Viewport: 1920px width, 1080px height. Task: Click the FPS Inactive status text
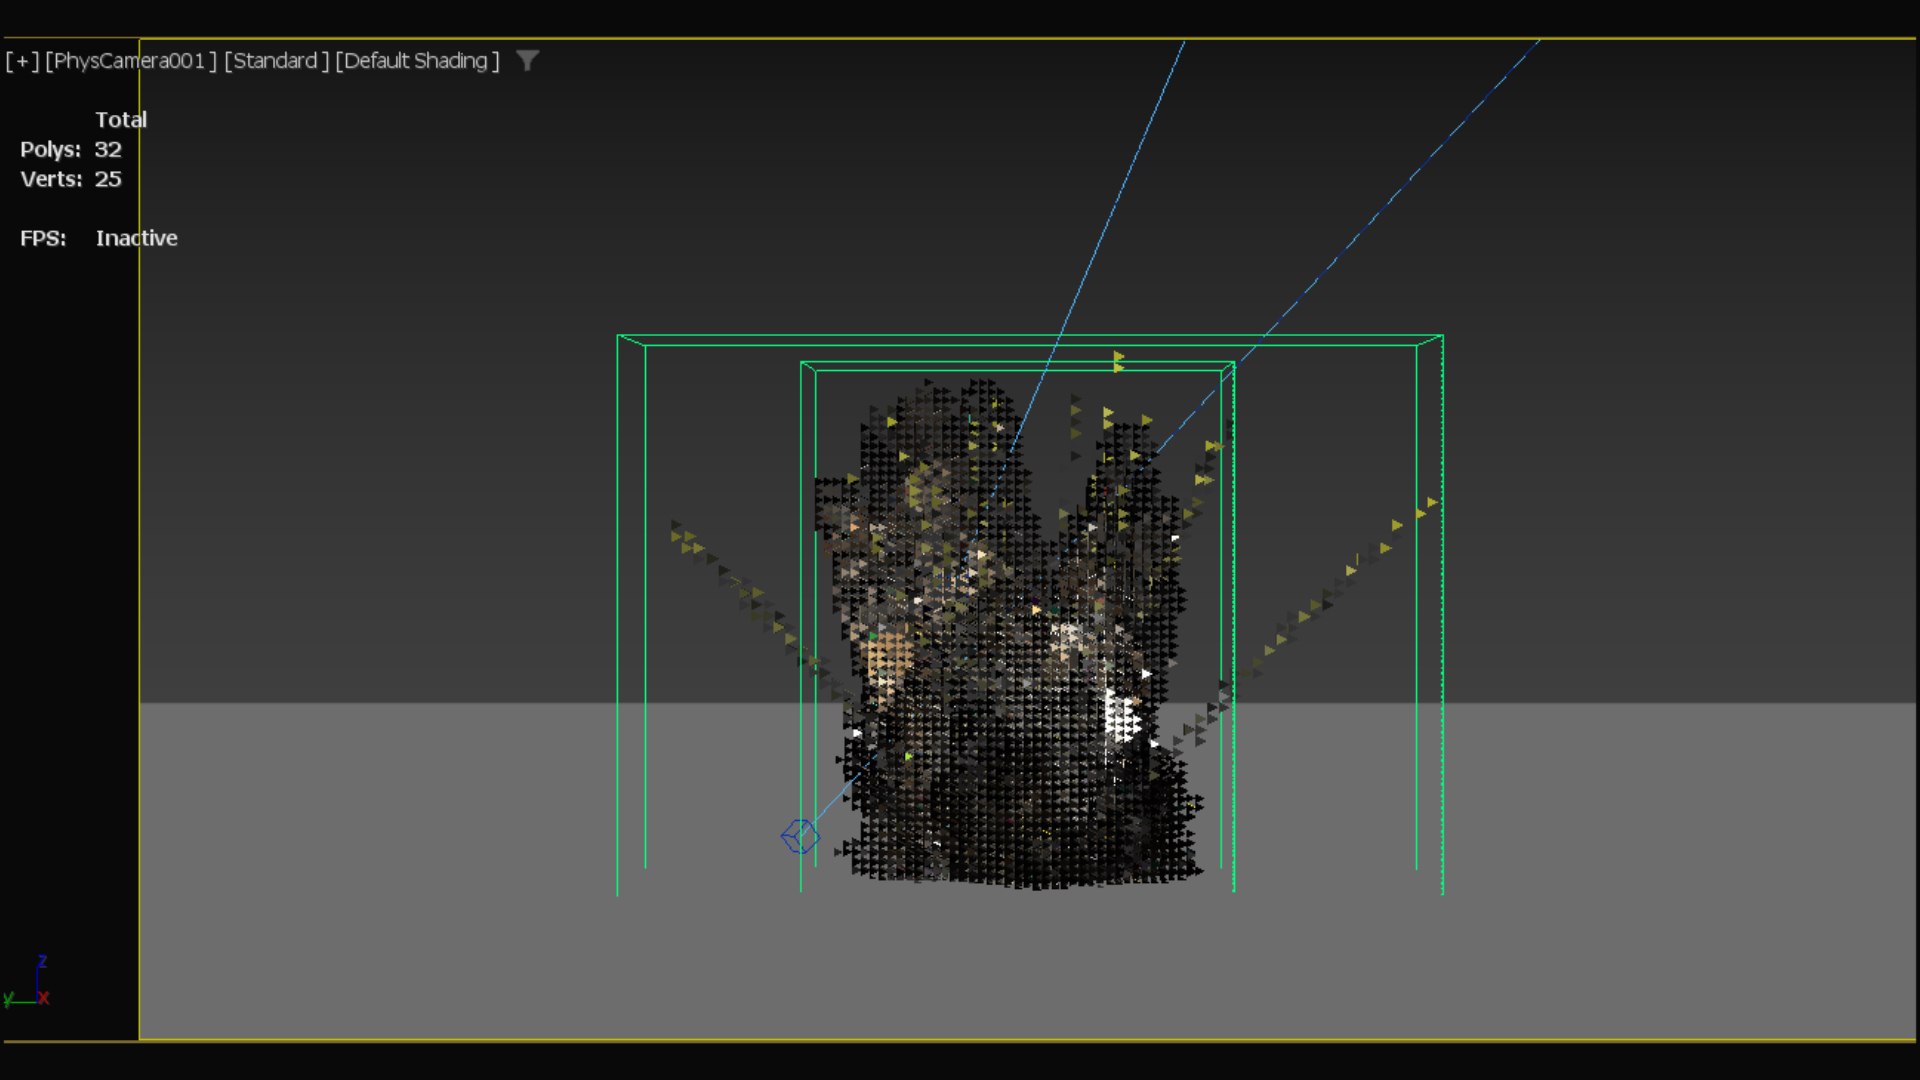[x=137, y=238]
